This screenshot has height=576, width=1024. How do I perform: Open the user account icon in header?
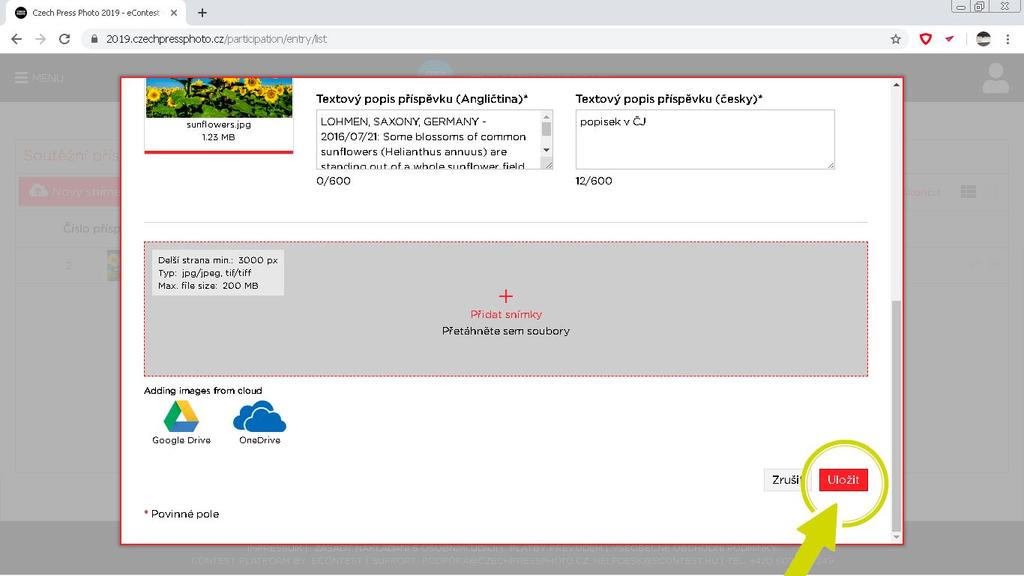pos(995,78)
